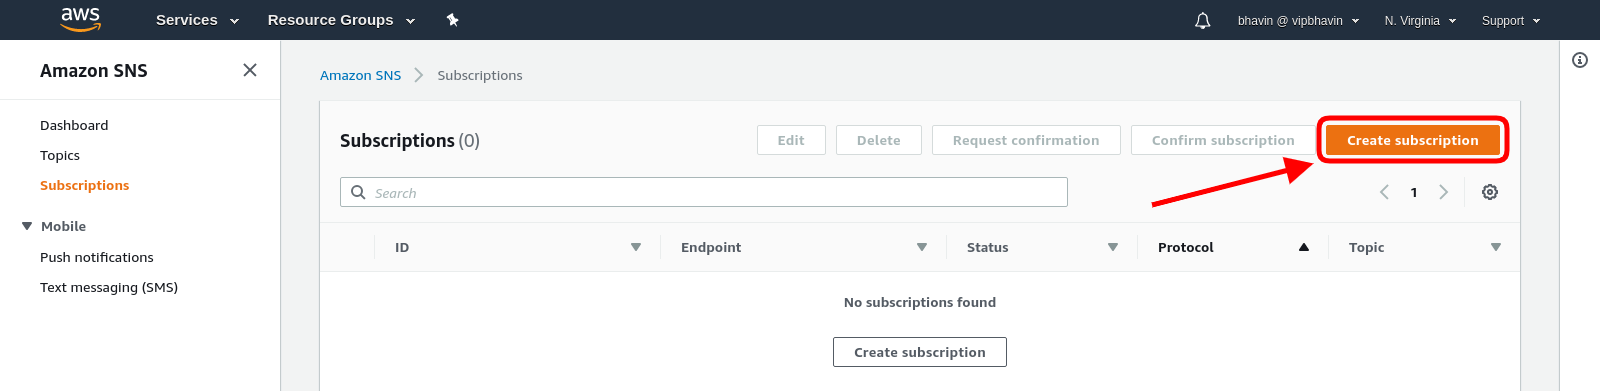Go to next page arrow
The image size is (1600, 391).
point(1443,192)
